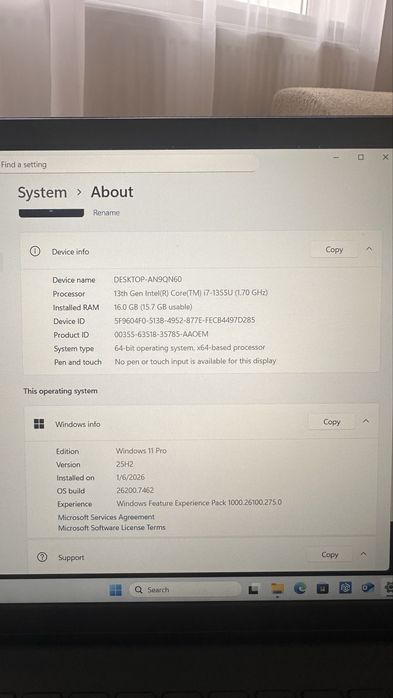Launch Microsoft Edge from the taskbar
This screenshot has height=698, width=393.
coord(300,589)
